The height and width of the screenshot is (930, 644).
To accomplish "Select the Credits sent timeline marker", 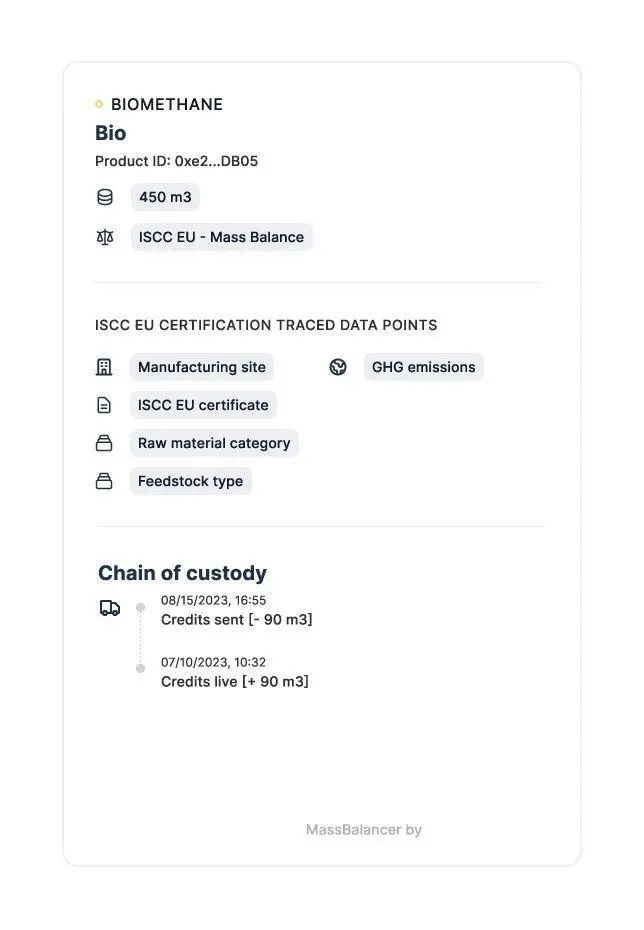I will tap(141, 607).
